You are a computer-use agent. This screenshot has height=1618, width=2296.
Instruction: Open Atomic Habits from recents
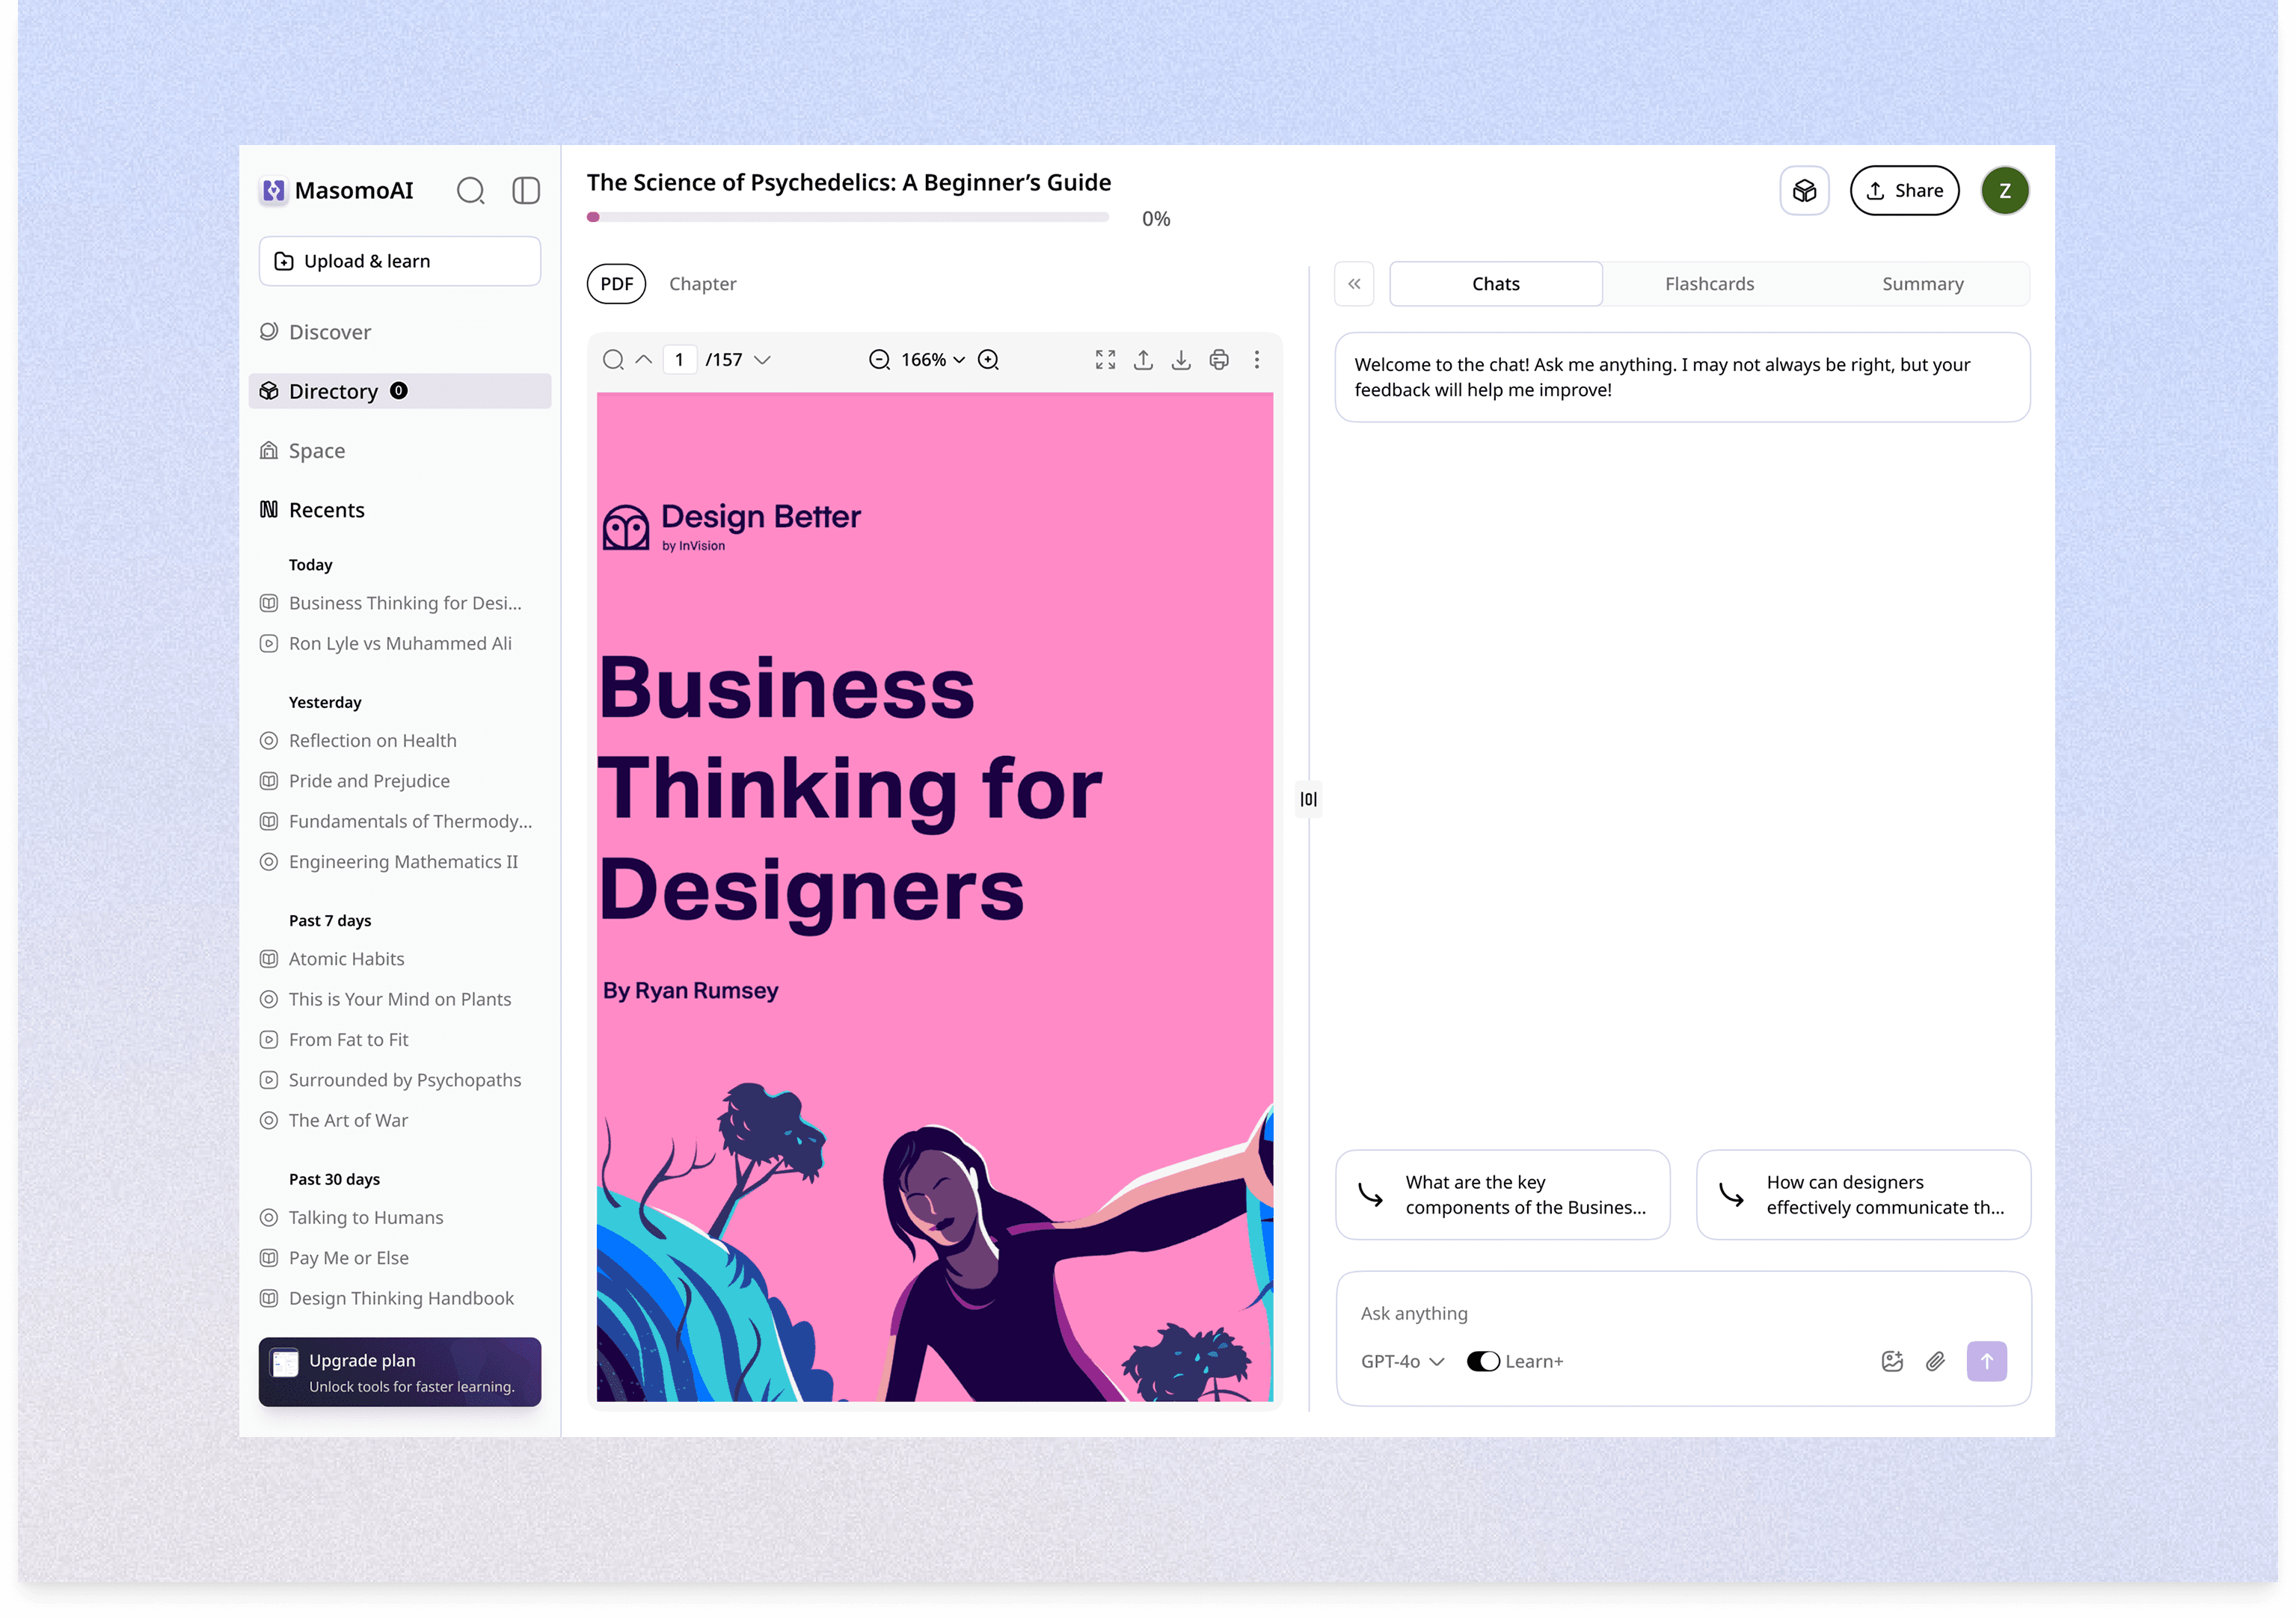coord(346,959)
